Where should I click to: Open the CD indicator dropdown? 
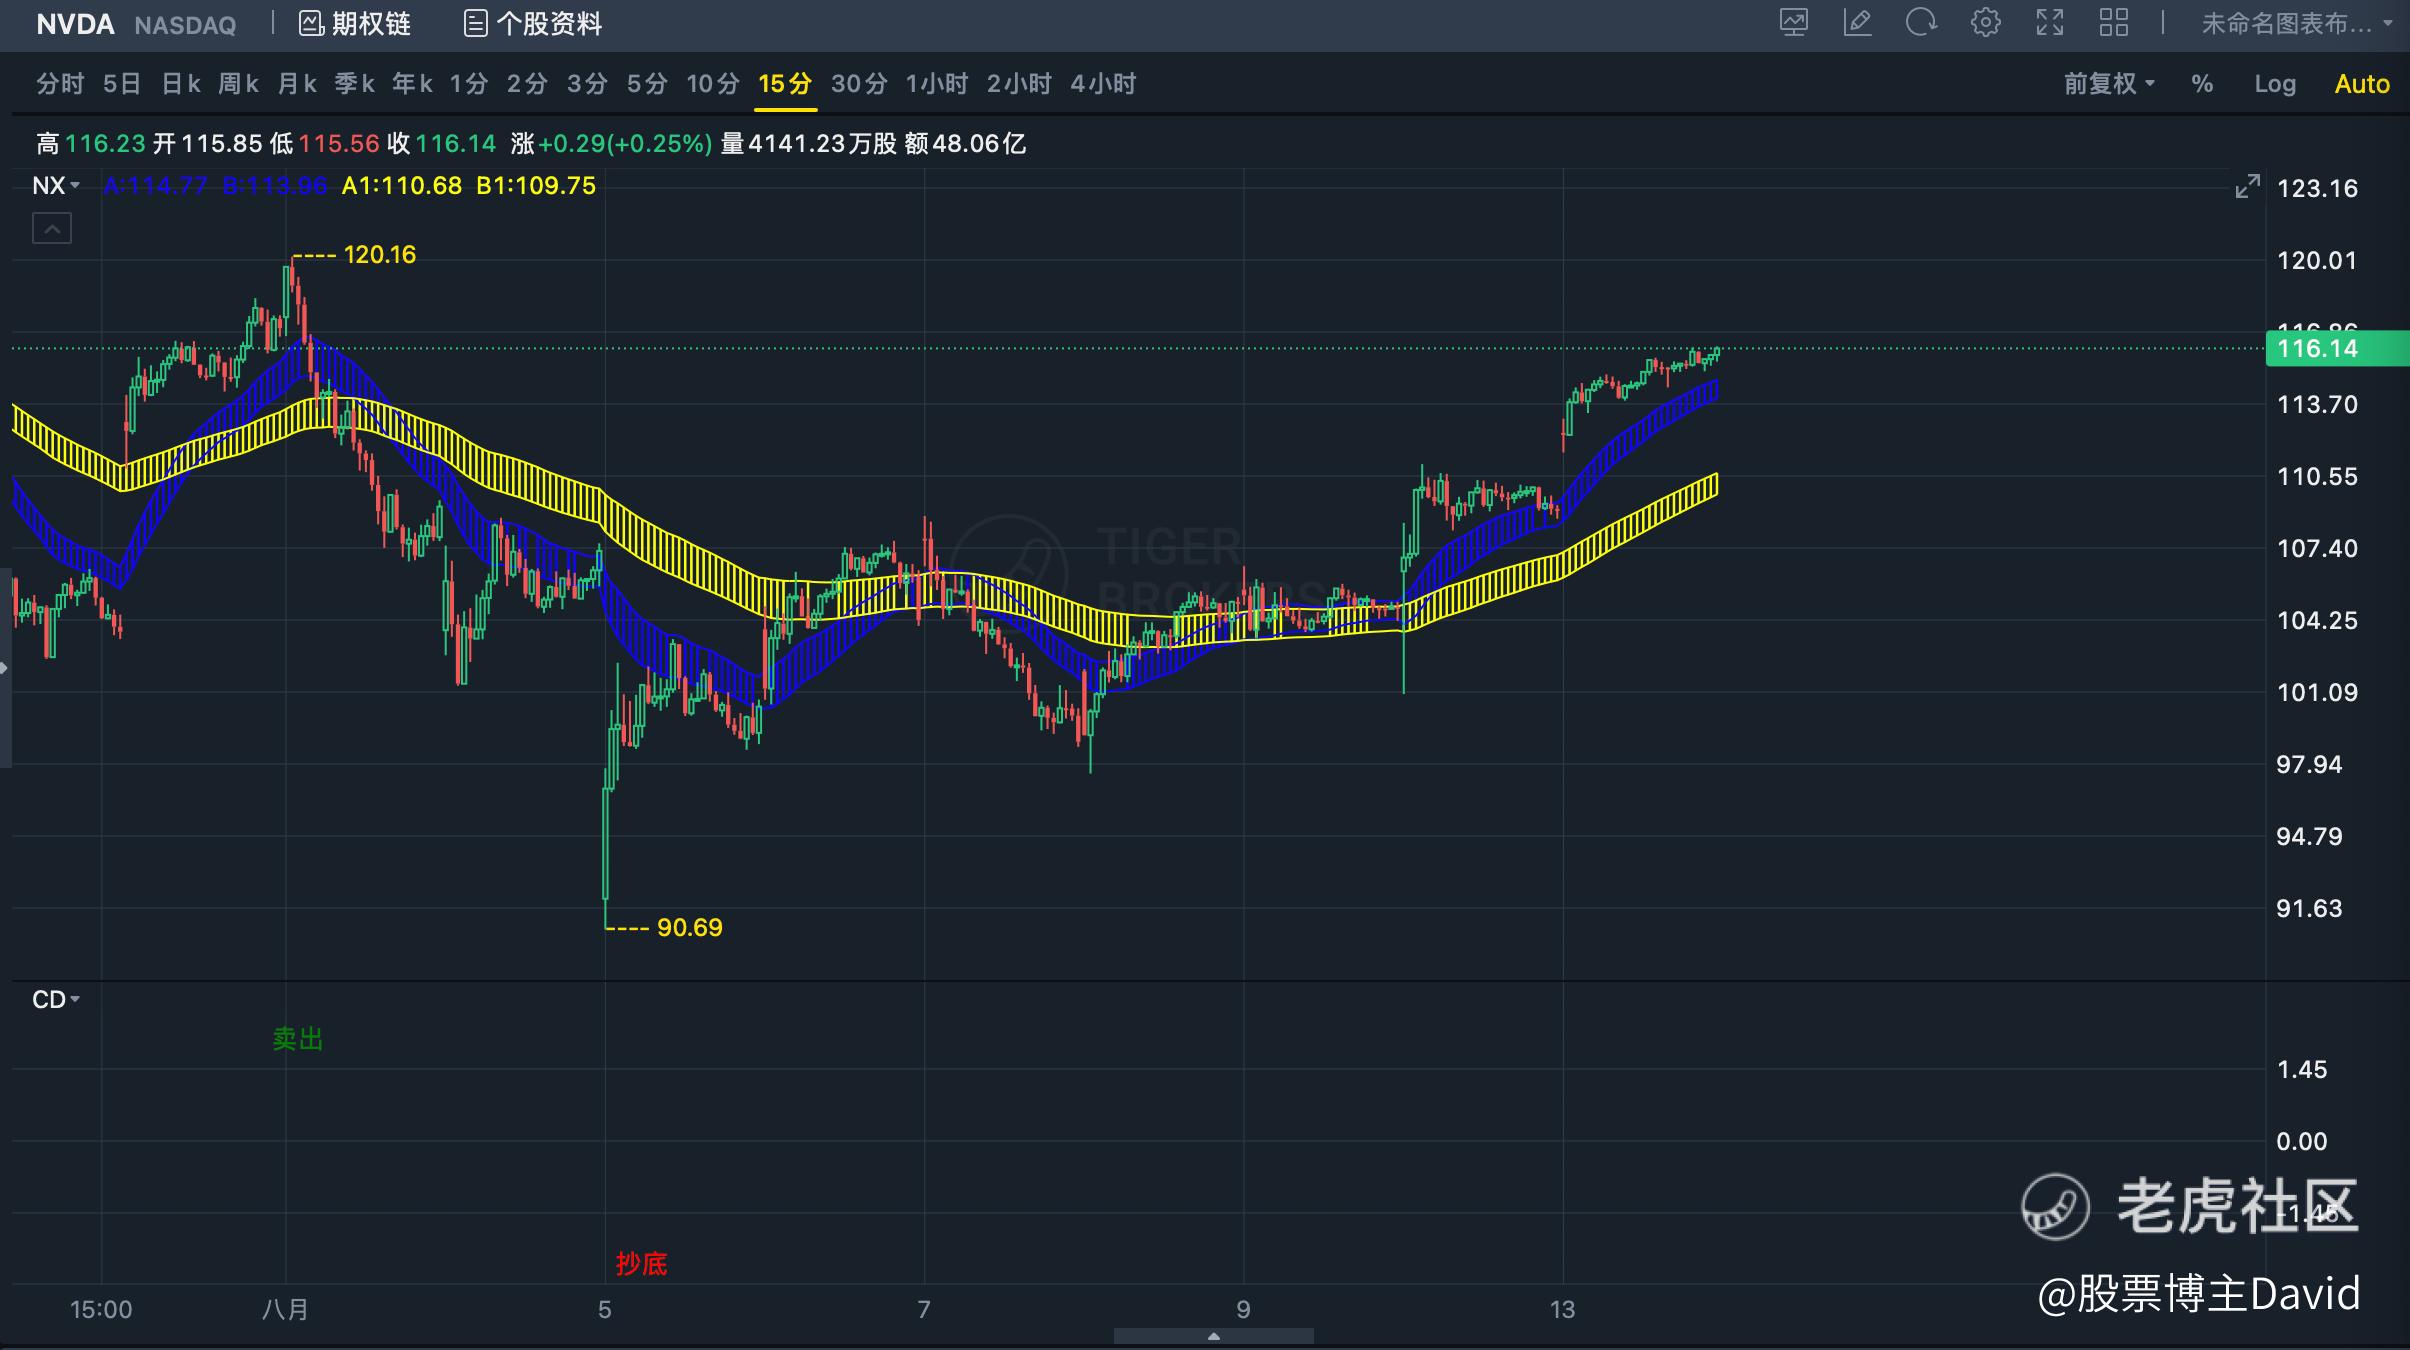(x=56, y=999)
